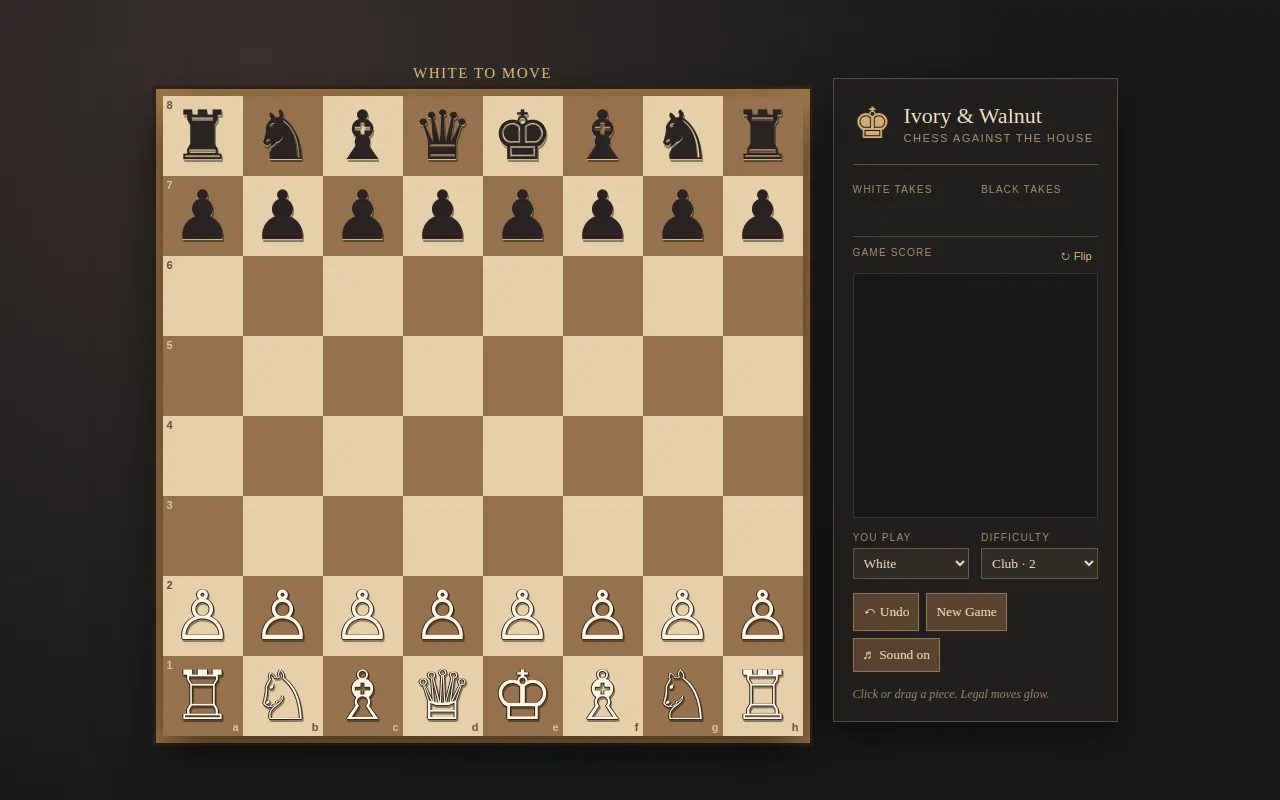
Task: Select the white bishop on f1
Action: point(603,696)
